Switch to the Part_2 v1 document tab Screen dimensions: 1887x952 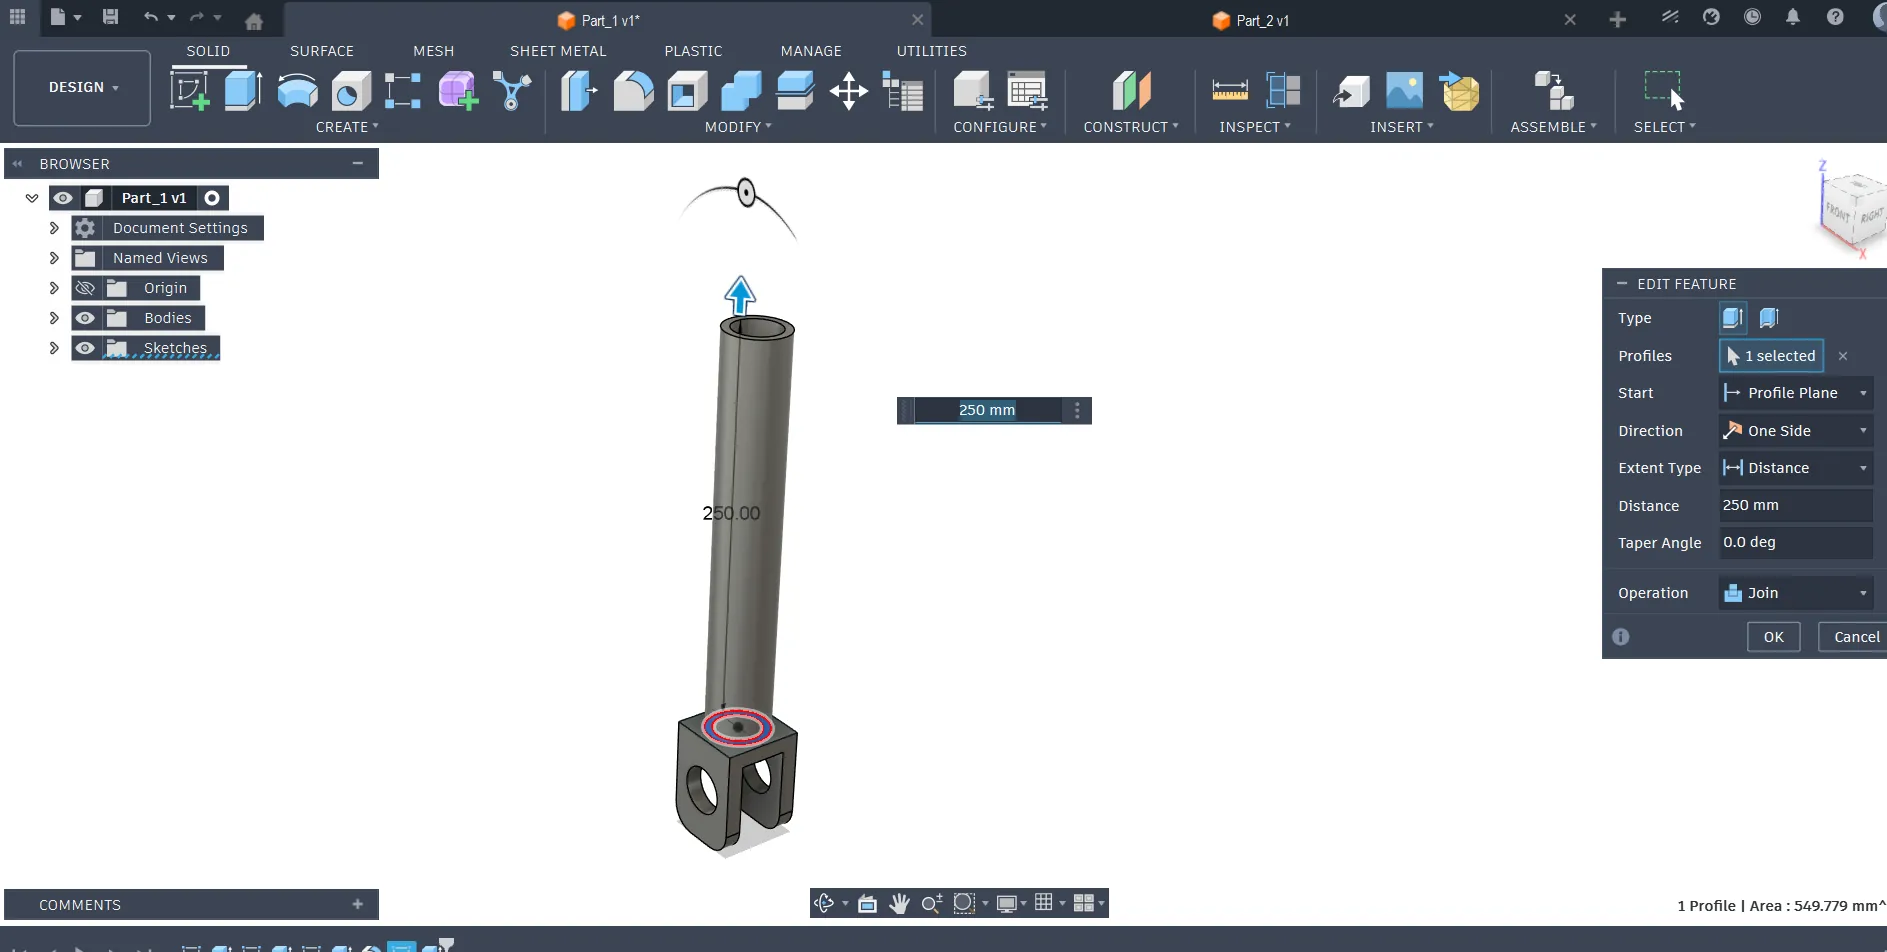1262,20
